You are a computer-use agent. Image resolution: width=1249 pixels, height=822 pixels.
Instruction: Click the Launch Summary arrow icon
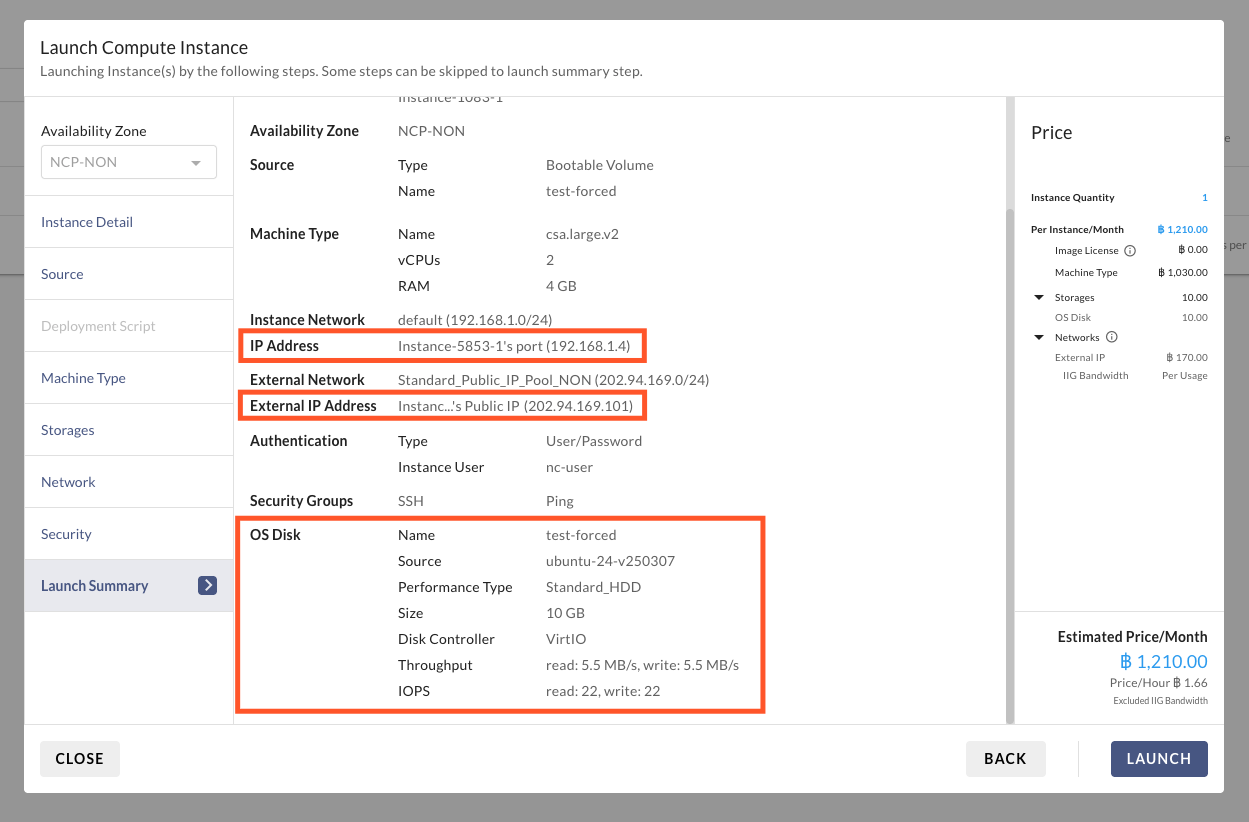coord(207,586)
